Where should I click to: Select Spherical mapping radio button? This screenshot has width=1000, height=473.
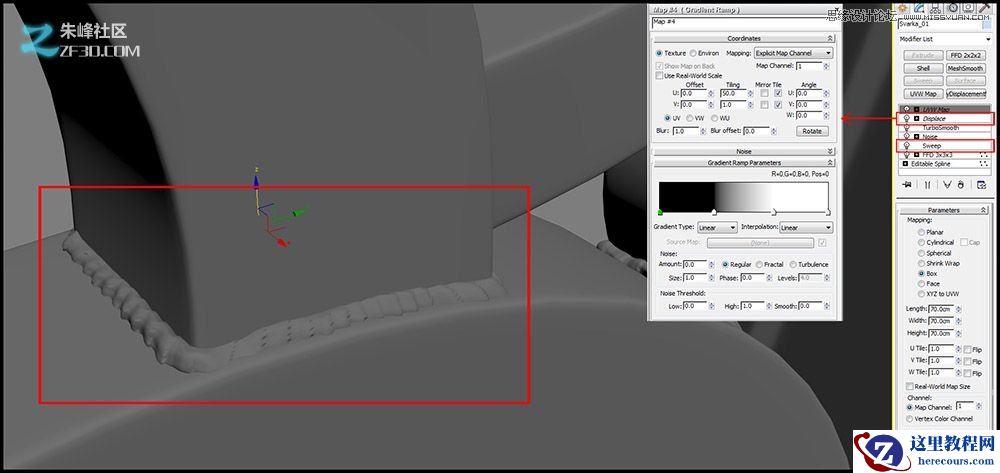(921, 253)
